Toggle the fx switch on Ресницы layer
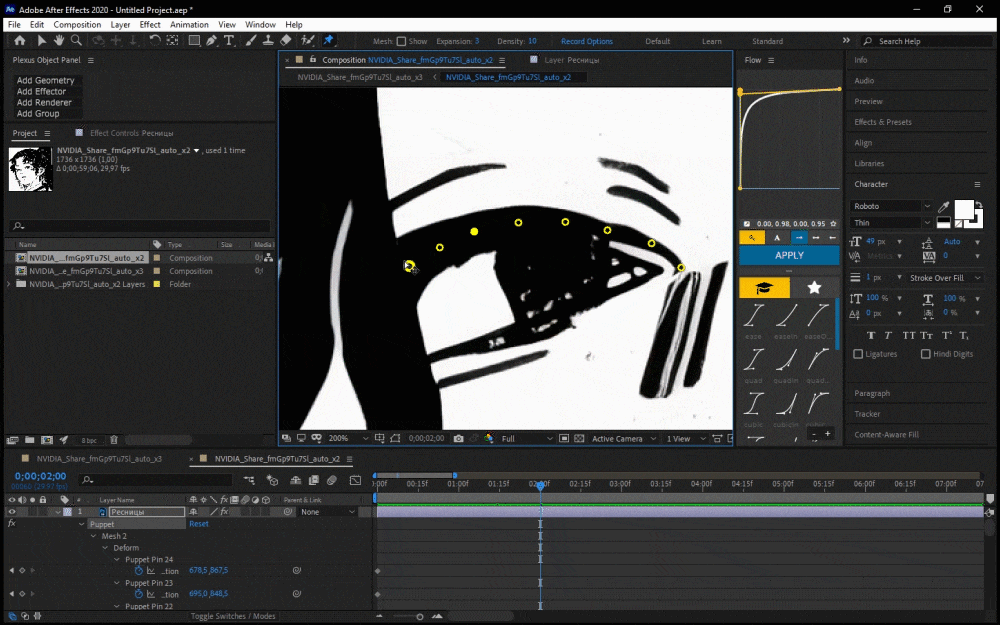Viewport: 1000px width, 625px height. click(x=224, y=511)
